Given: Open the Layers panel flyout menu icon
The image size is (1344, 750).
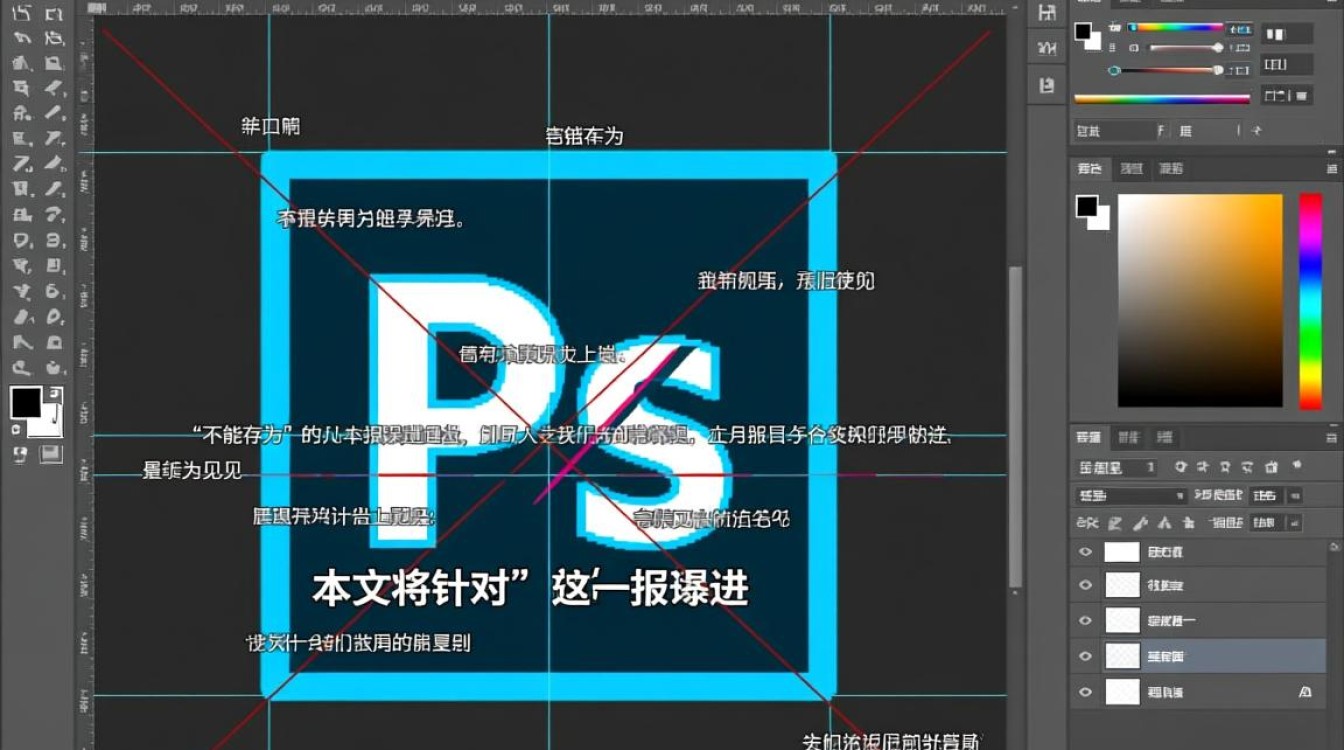Looking at the screenshot, I should pos(1330,437).
